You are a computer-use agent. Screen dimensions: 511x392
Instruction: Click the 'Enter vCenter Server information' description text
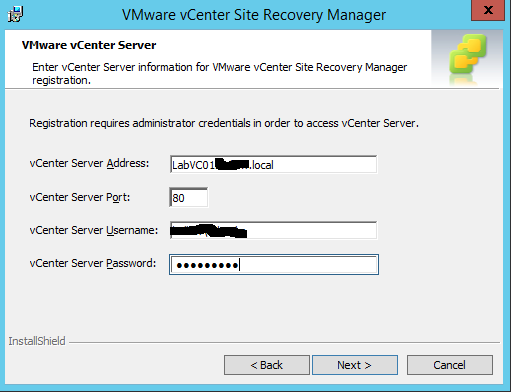pyautogui.click(x=219, y=74)
